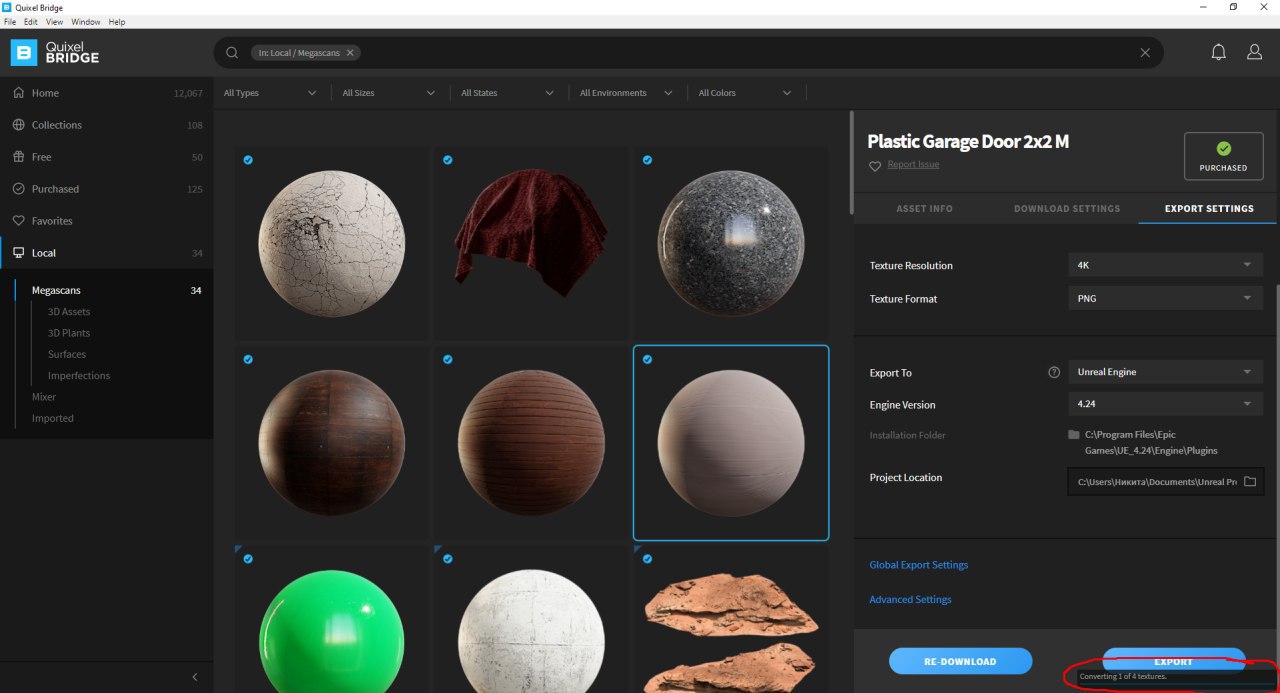
Task: Click the Project Location path field
Action: pyautogui.click(x=1165, y=482)
